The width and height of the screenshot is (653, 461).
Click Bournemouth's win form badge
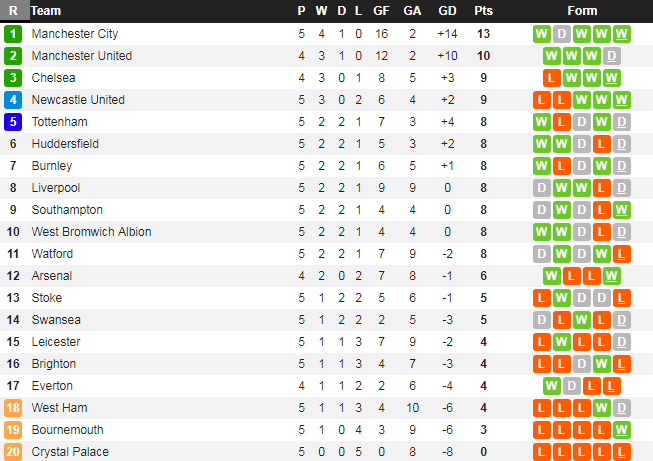[622, 430]
